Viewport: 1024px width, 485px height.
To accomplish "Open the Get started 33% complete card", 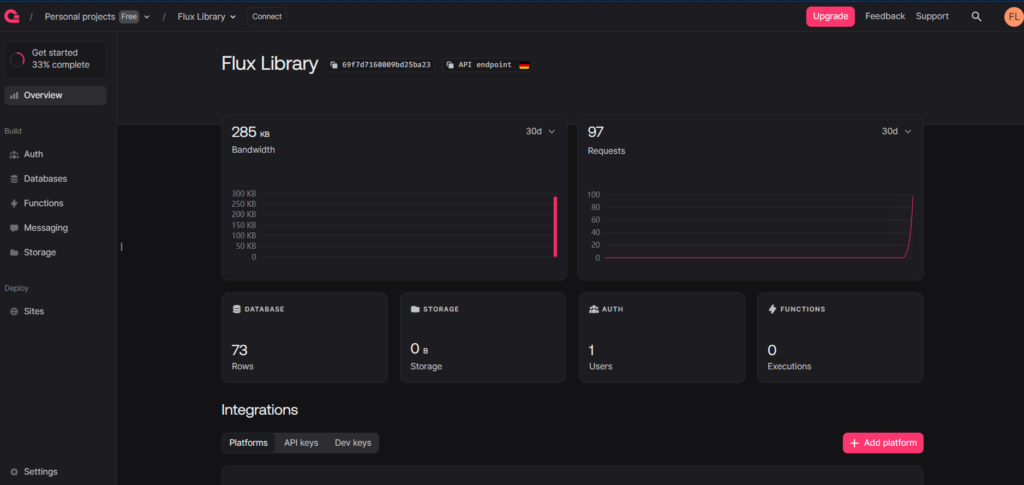I will (56, 59).
